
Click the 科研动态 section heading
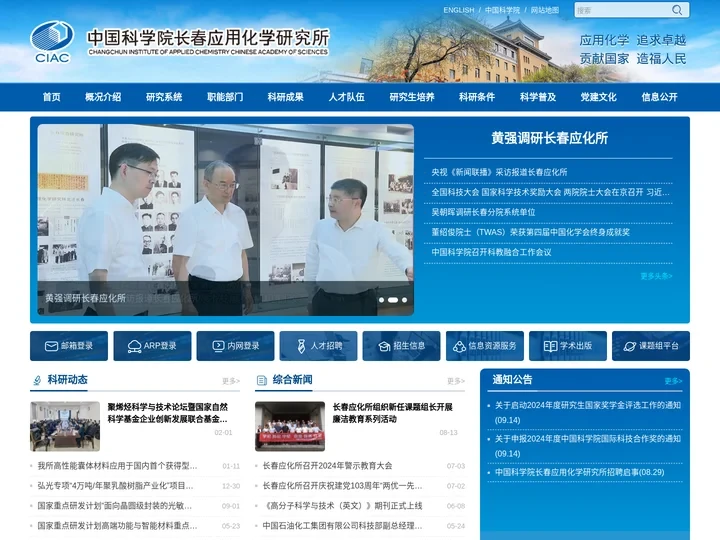68,380
